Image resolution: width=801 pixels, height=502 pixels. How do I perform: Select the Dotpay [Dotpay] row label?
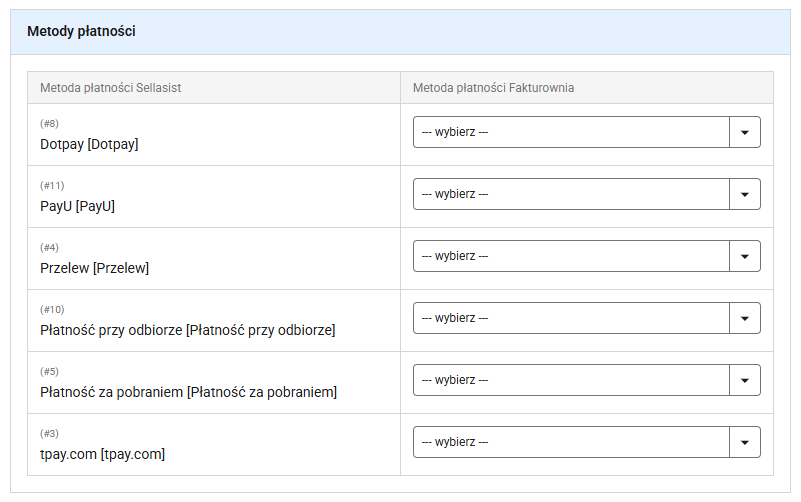(89, 145)
